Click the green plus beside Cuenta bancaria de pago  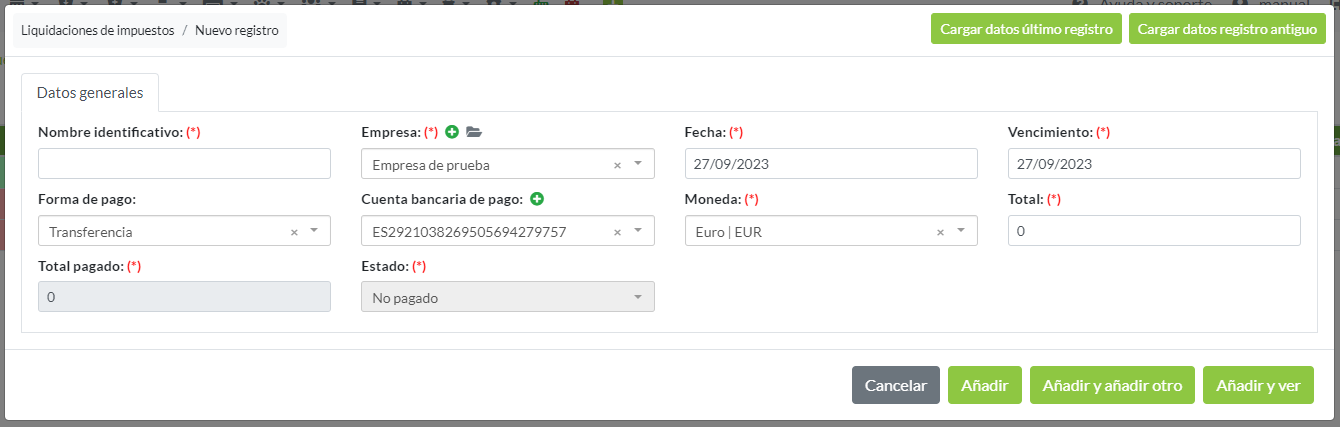(537, 200)
